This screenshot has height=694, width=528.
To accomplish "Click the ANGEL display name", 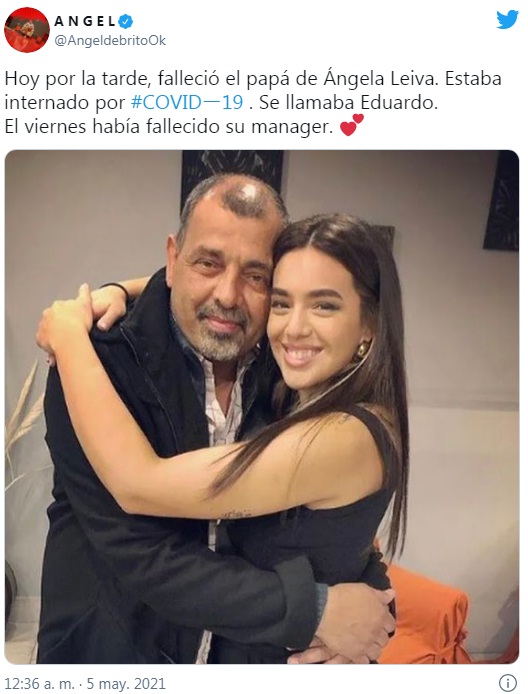I will click(x=85, y=20).
